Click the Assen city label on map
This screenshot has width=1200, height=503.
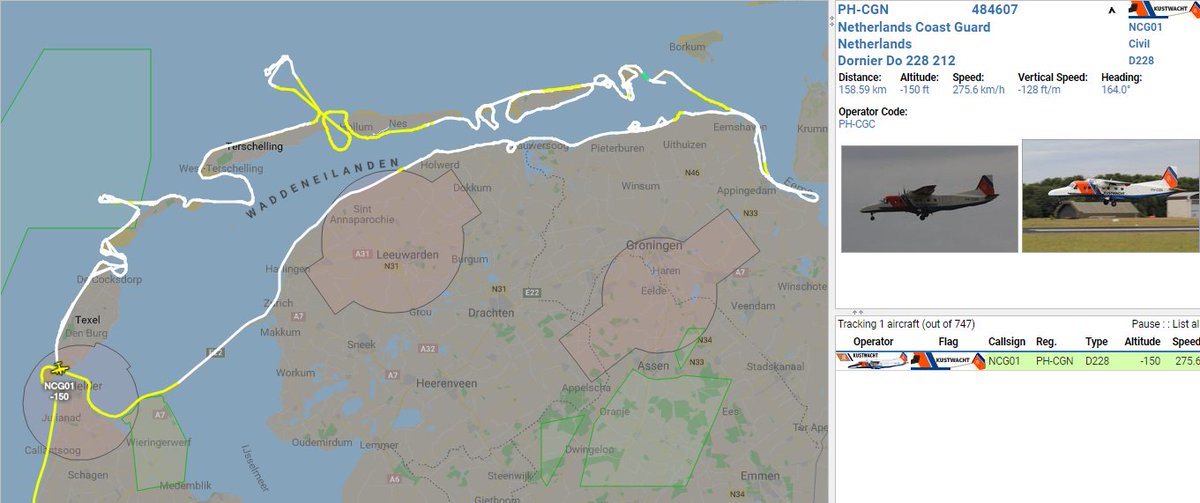pyautogui.click(x=654, y=365)
